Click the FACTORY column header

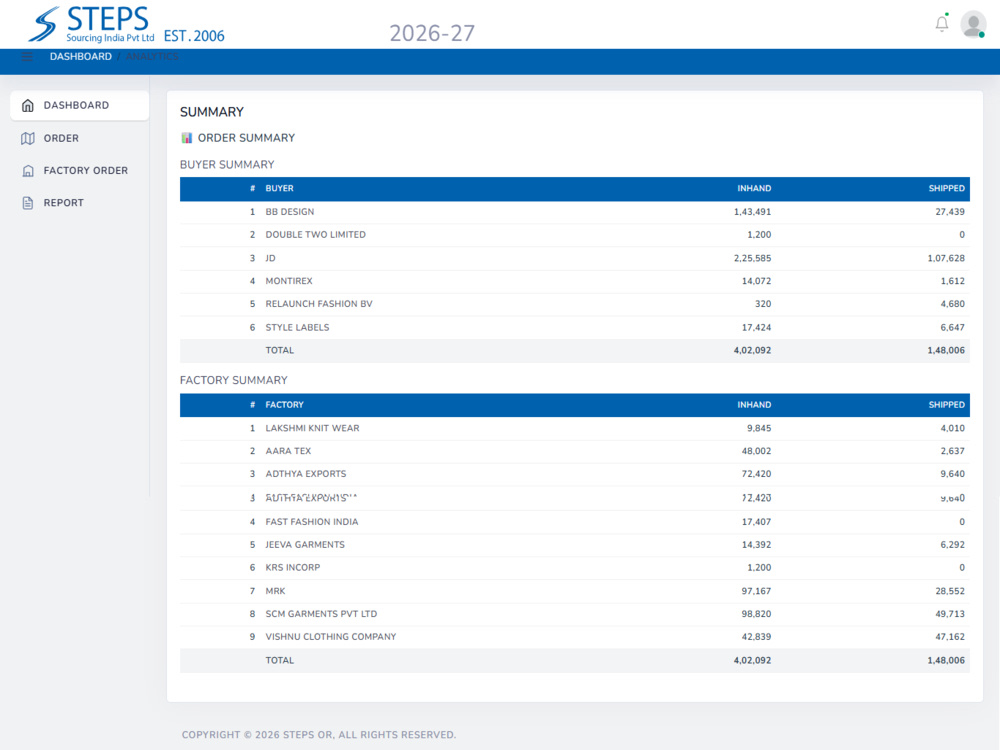284,404
